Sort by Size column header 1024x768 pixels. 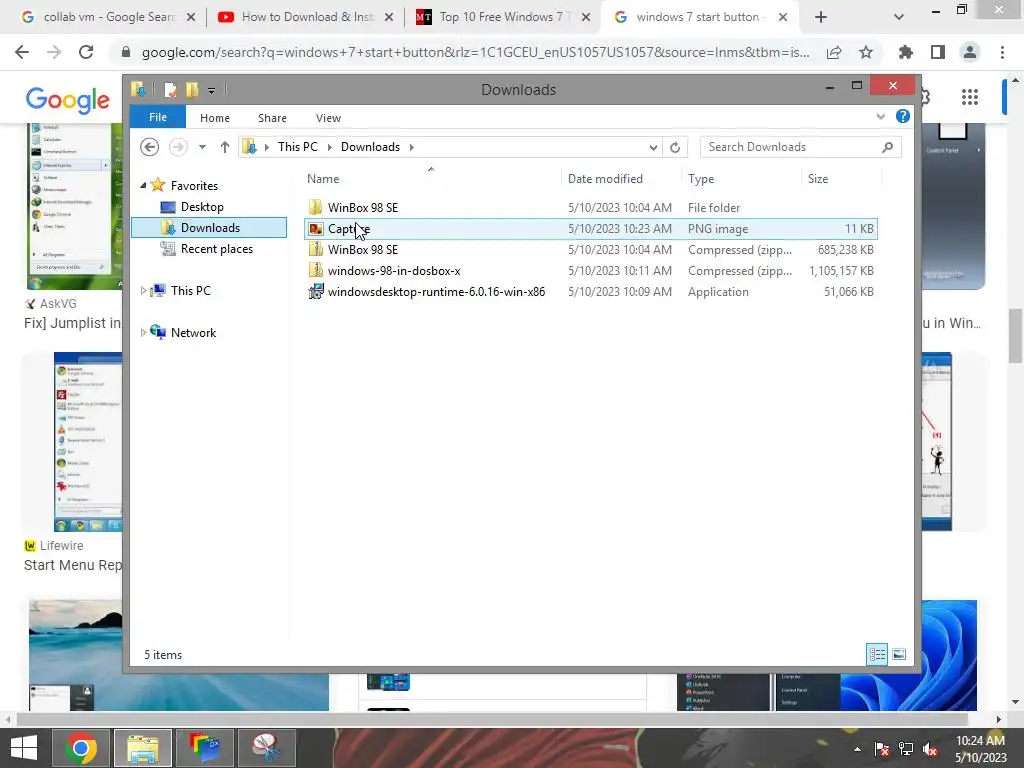tap(818, 178)
